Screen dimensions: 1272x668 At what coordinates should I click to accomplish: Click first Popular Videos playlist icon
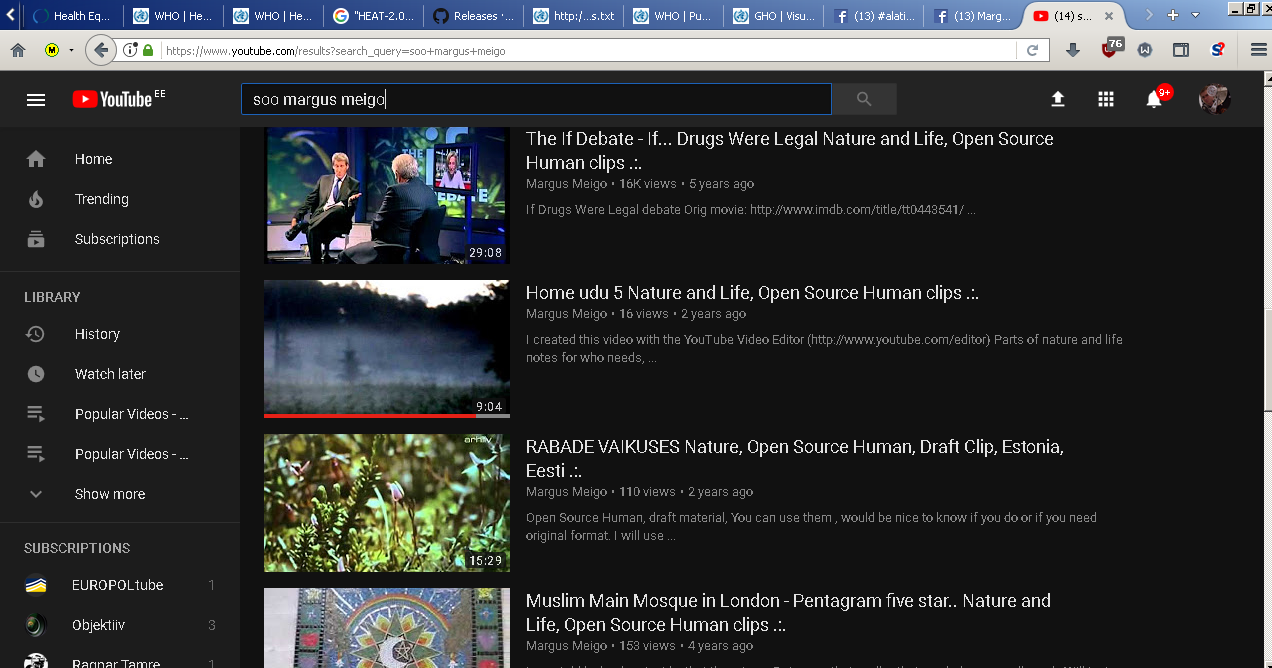pos(36,414)
